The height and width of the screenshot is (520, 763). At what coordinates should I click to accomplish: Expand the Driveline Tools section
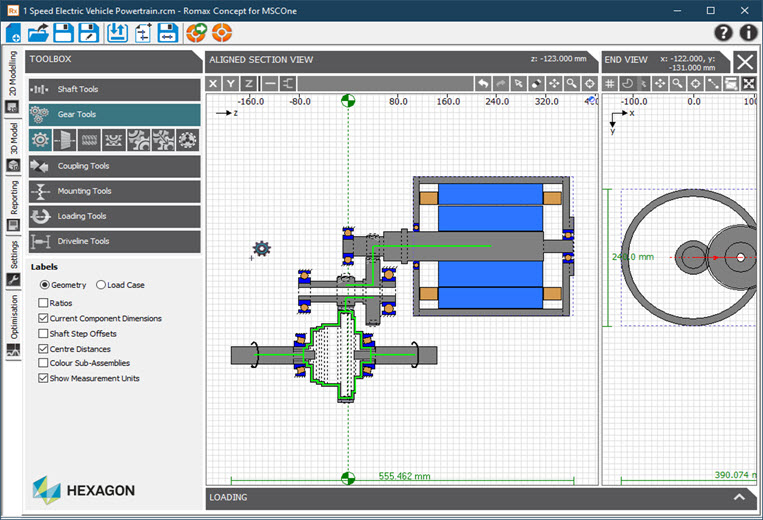pos(114,241)
